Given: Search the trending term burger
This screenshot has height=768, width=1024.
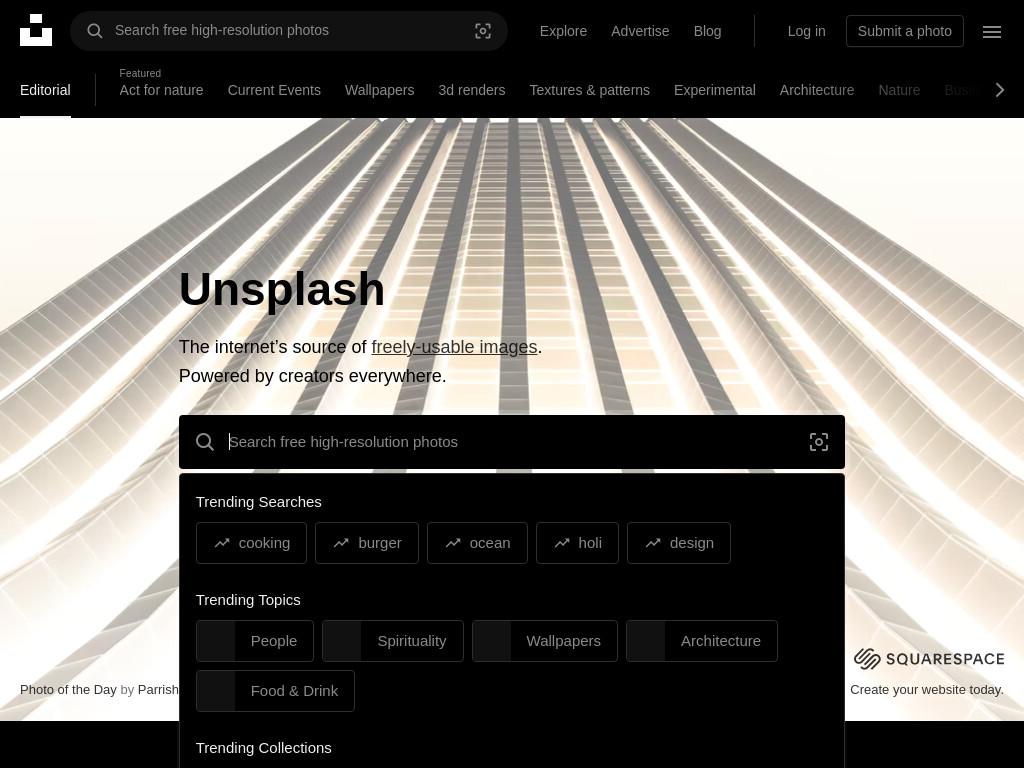Looking at the screenshot, I should click(x=367, y=543).
